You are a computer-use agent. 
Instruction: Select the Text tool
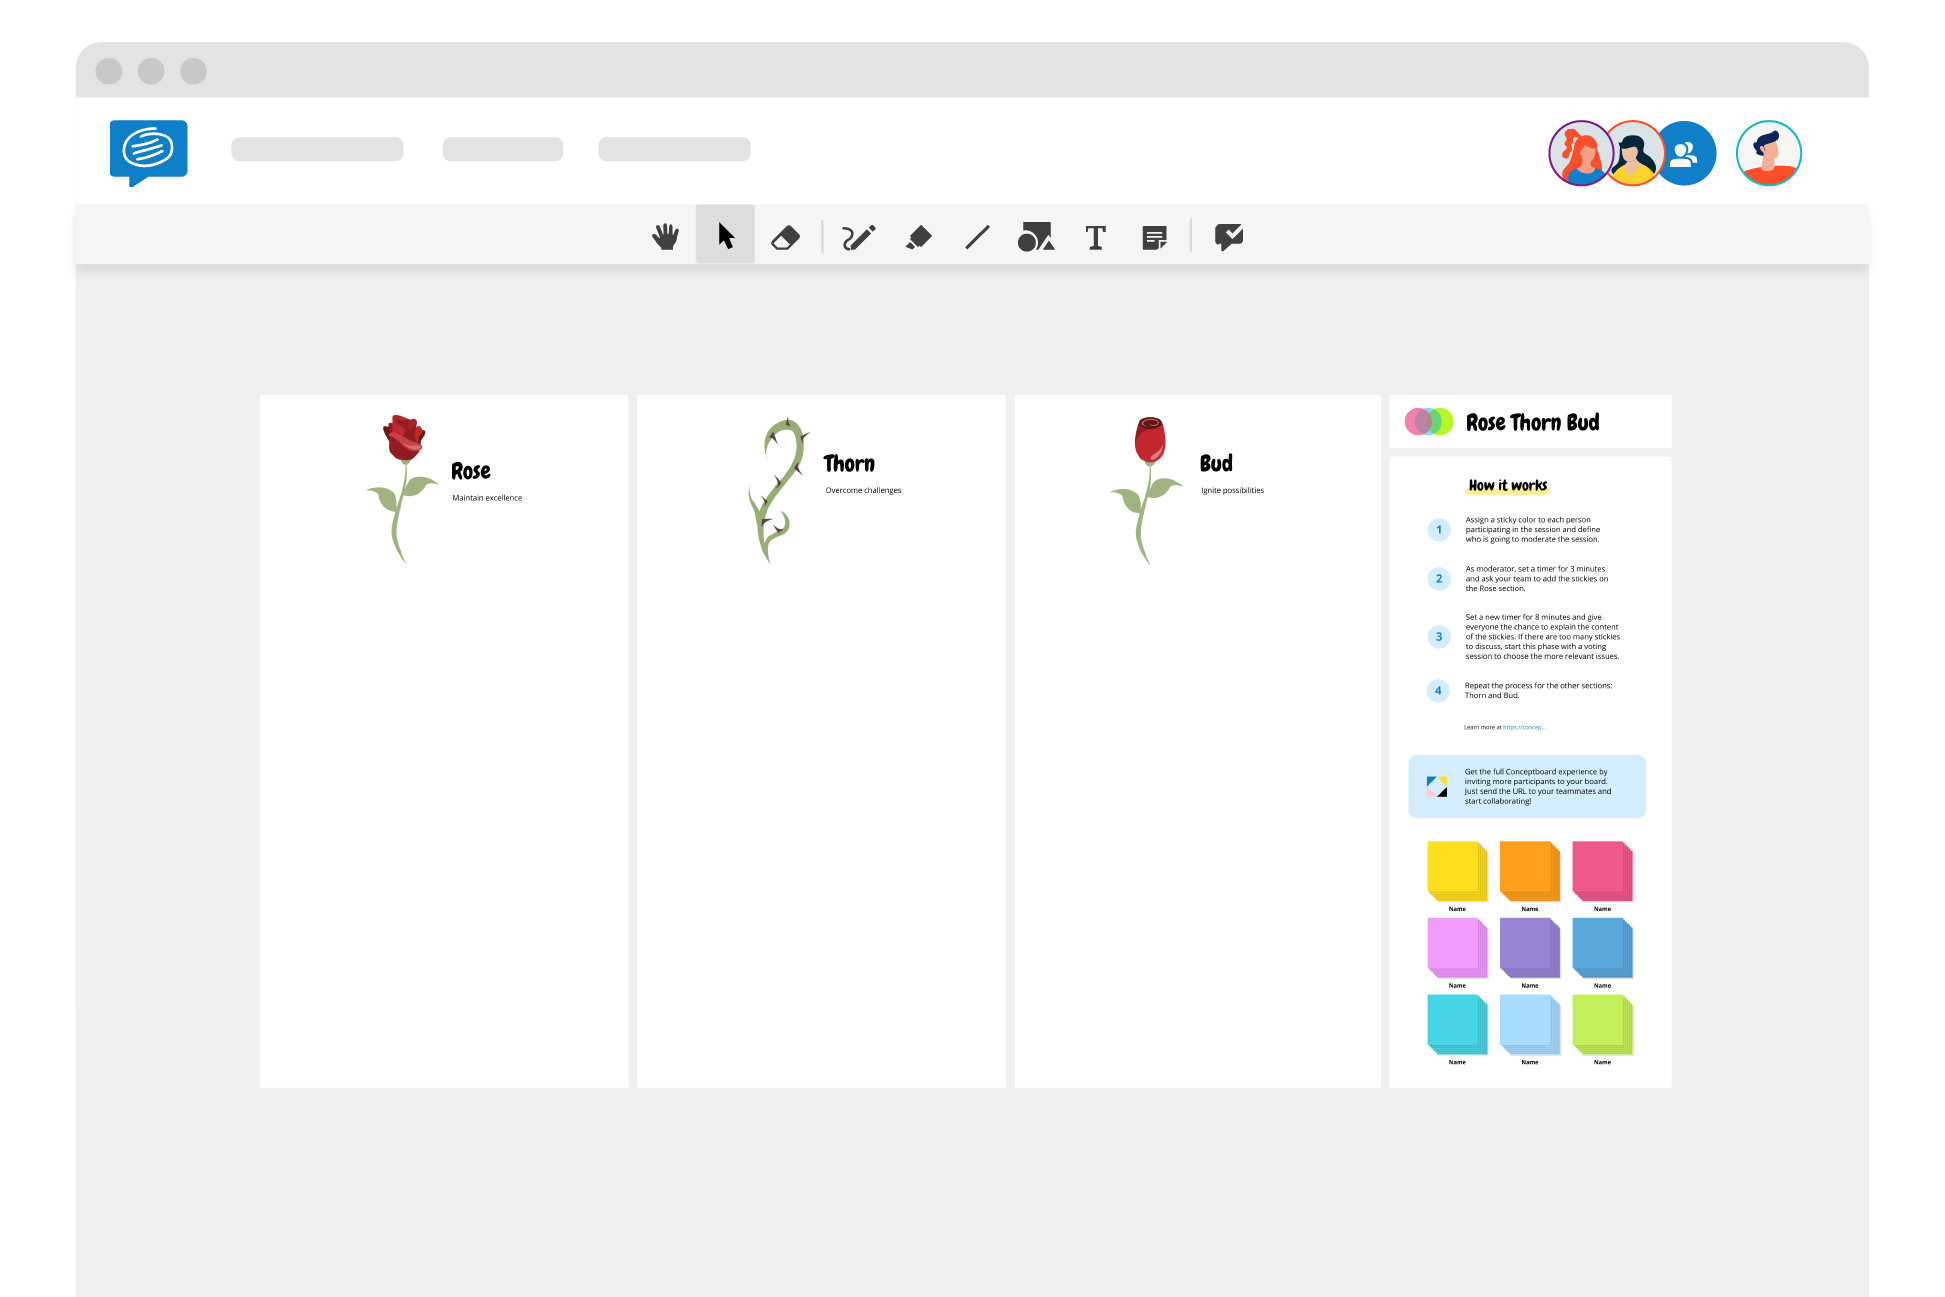[1098, 236]
